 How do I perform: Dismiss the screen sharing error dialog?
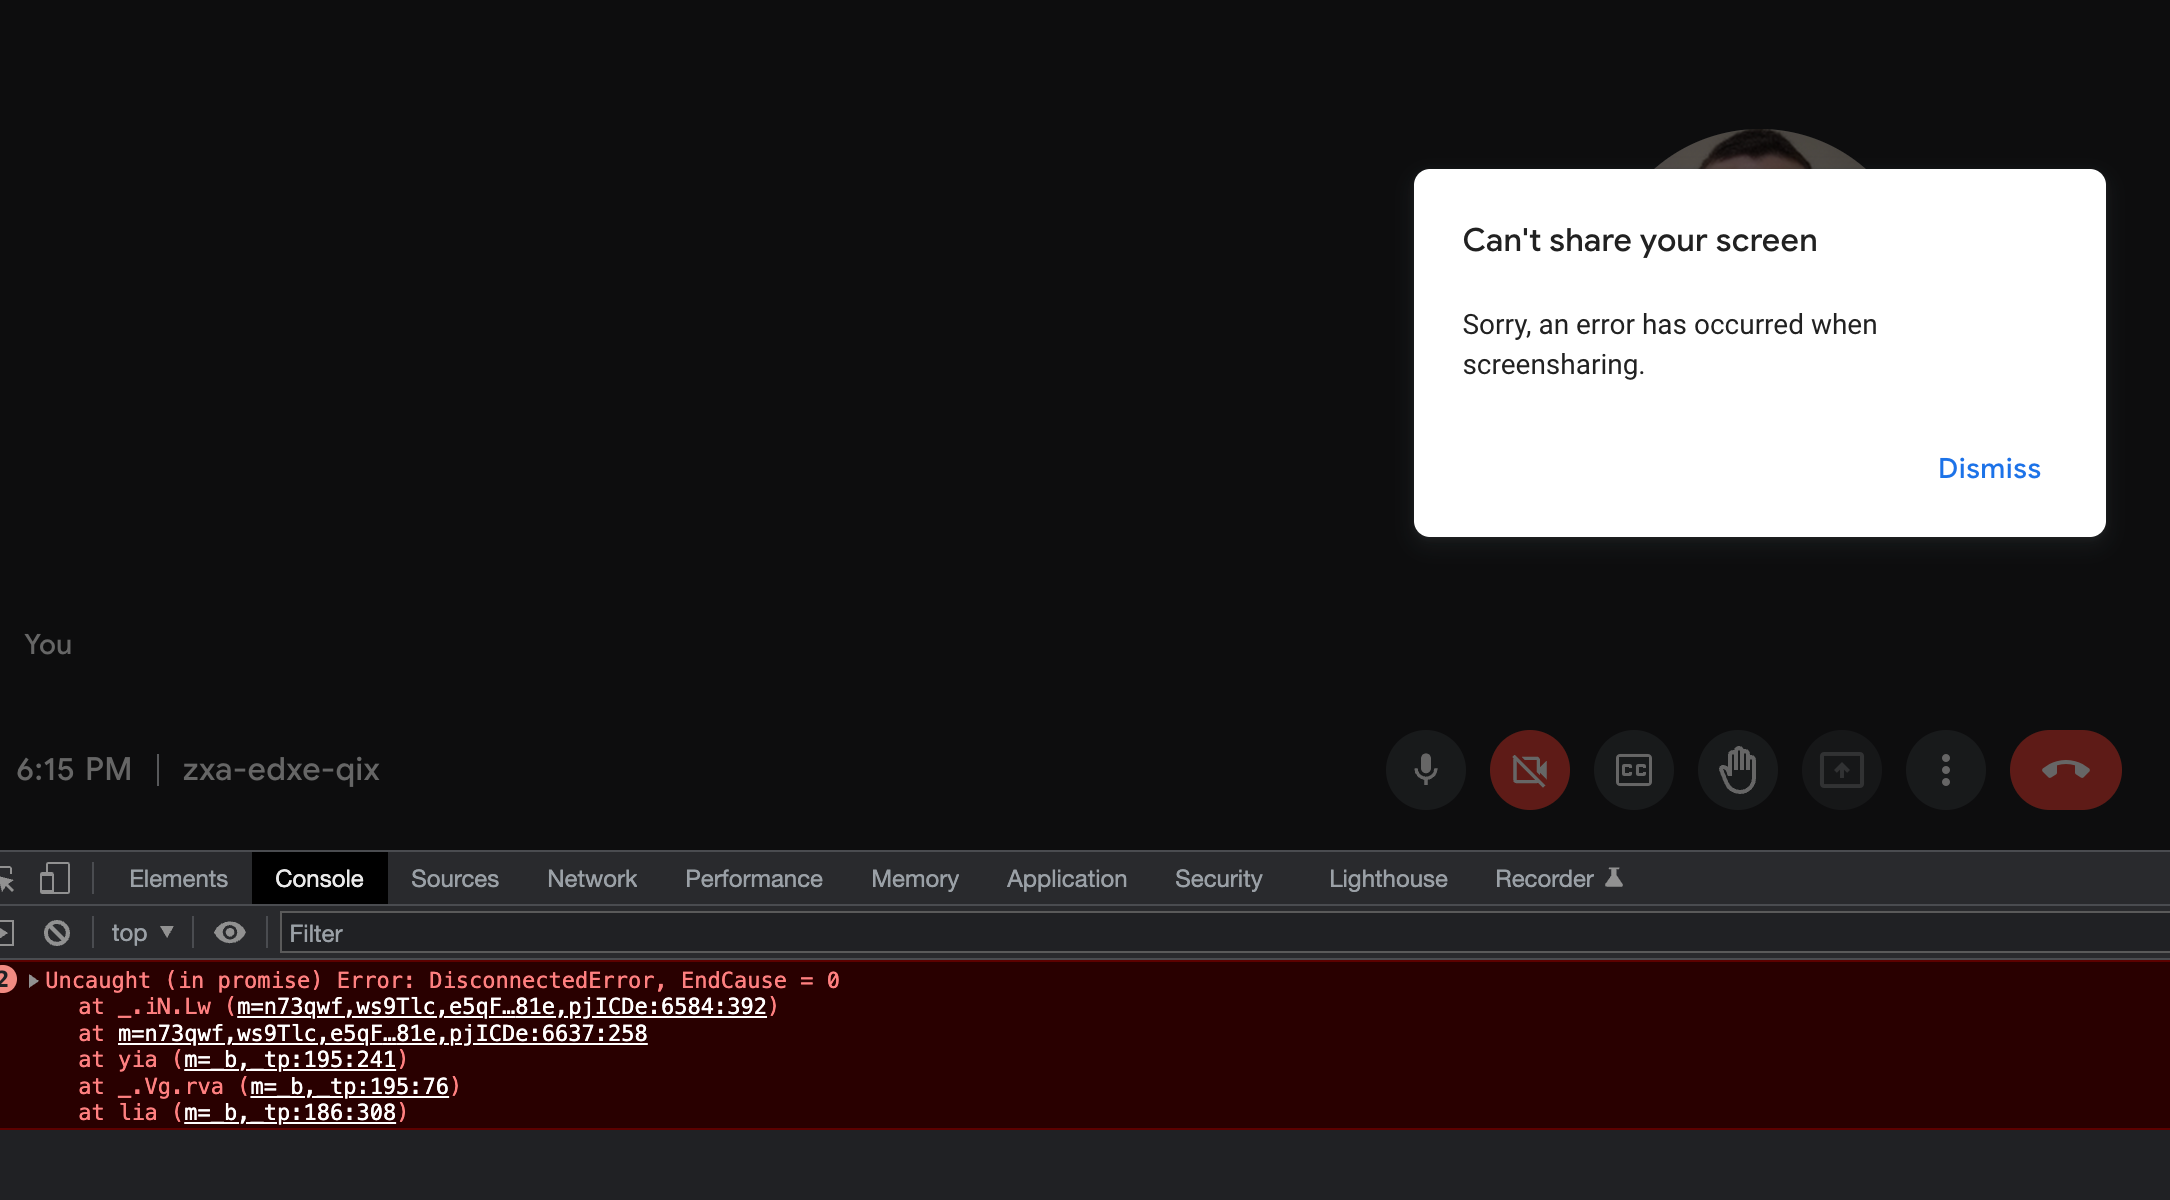[1988, 468]
